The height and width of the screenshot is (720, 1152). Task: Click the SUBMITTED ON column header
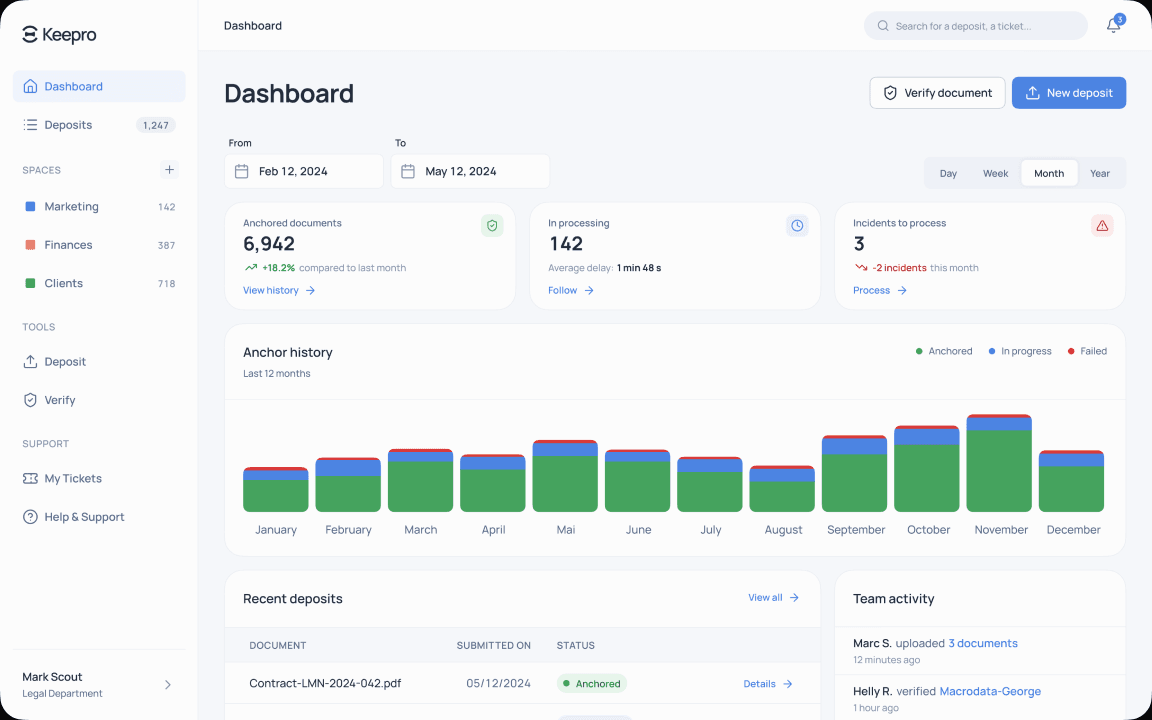[494, 646]
